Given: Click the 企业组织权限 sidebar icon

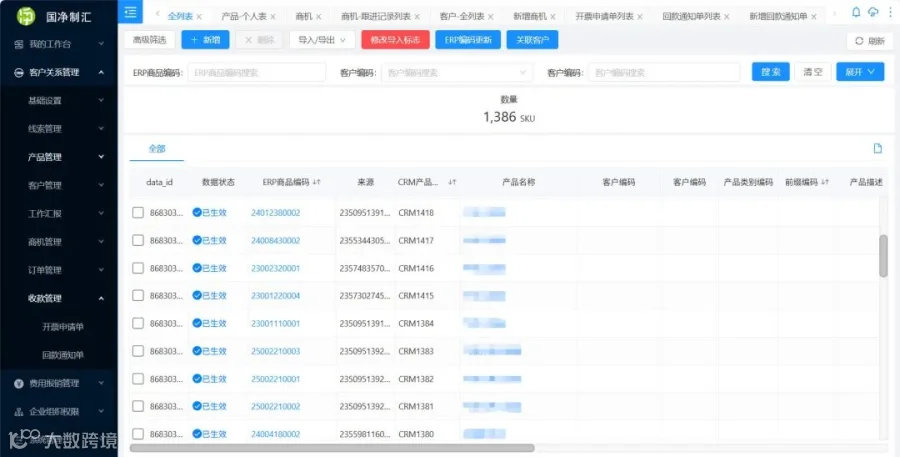Looking at the screenshot, I should pyautogui.click(x=18, y=412).
